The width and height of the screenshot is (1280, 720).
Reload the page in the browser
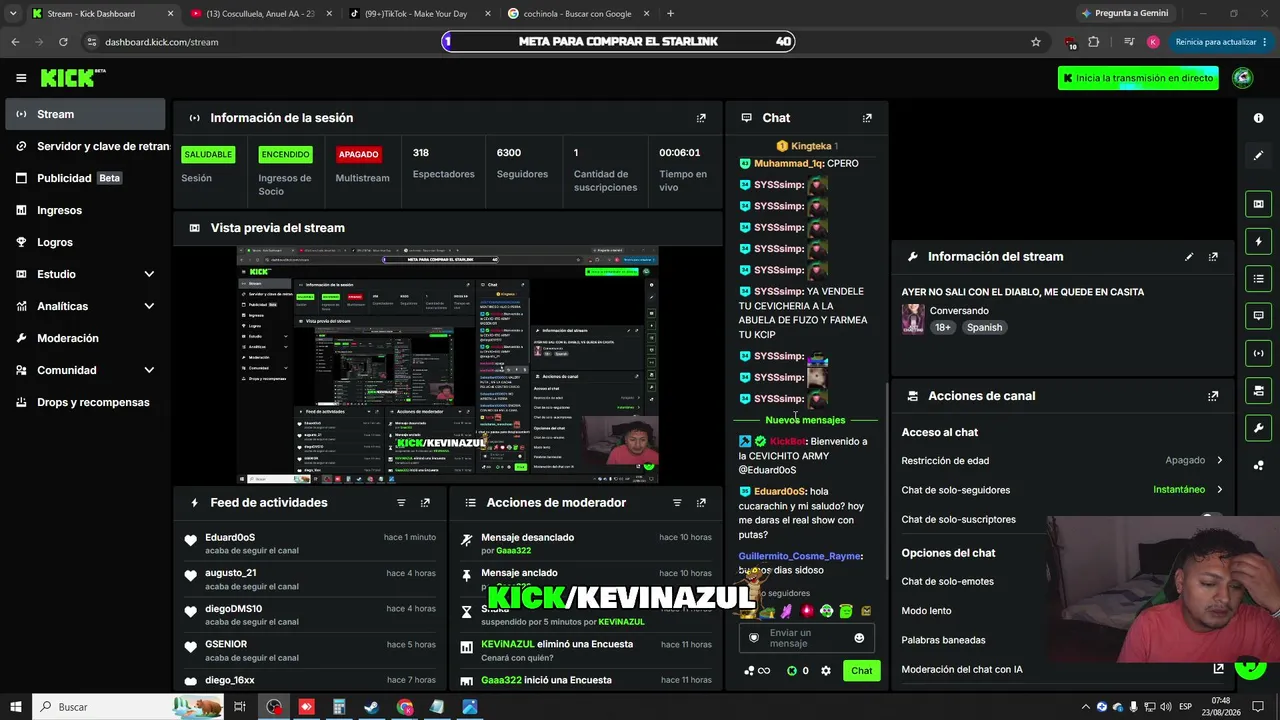tap(63, 42)
